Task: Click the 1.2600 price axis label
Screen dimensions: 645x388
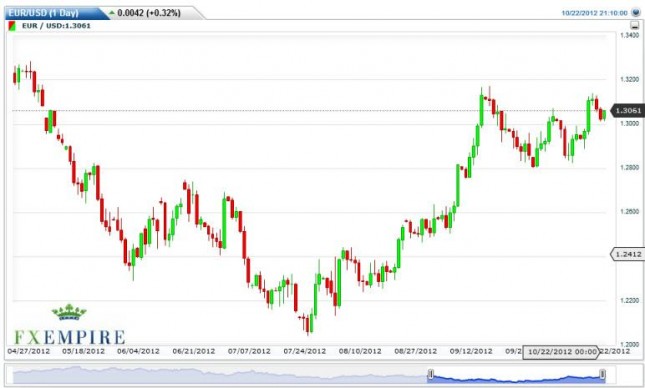Action: (629, 211)
